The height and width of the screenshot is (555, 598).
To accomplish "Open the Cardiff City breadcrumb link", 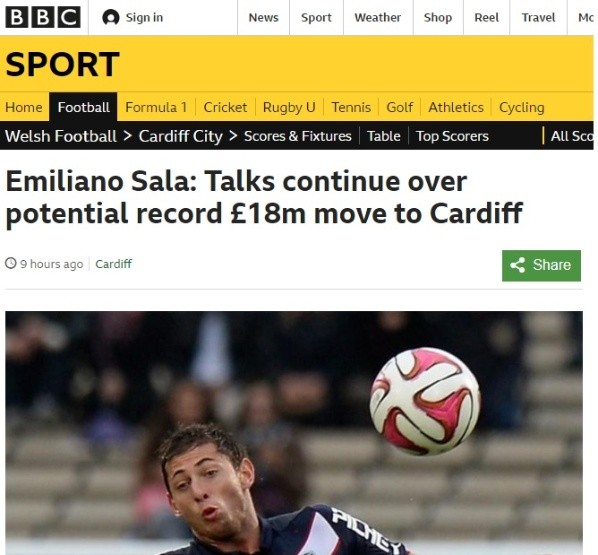I will click(180, 137).
